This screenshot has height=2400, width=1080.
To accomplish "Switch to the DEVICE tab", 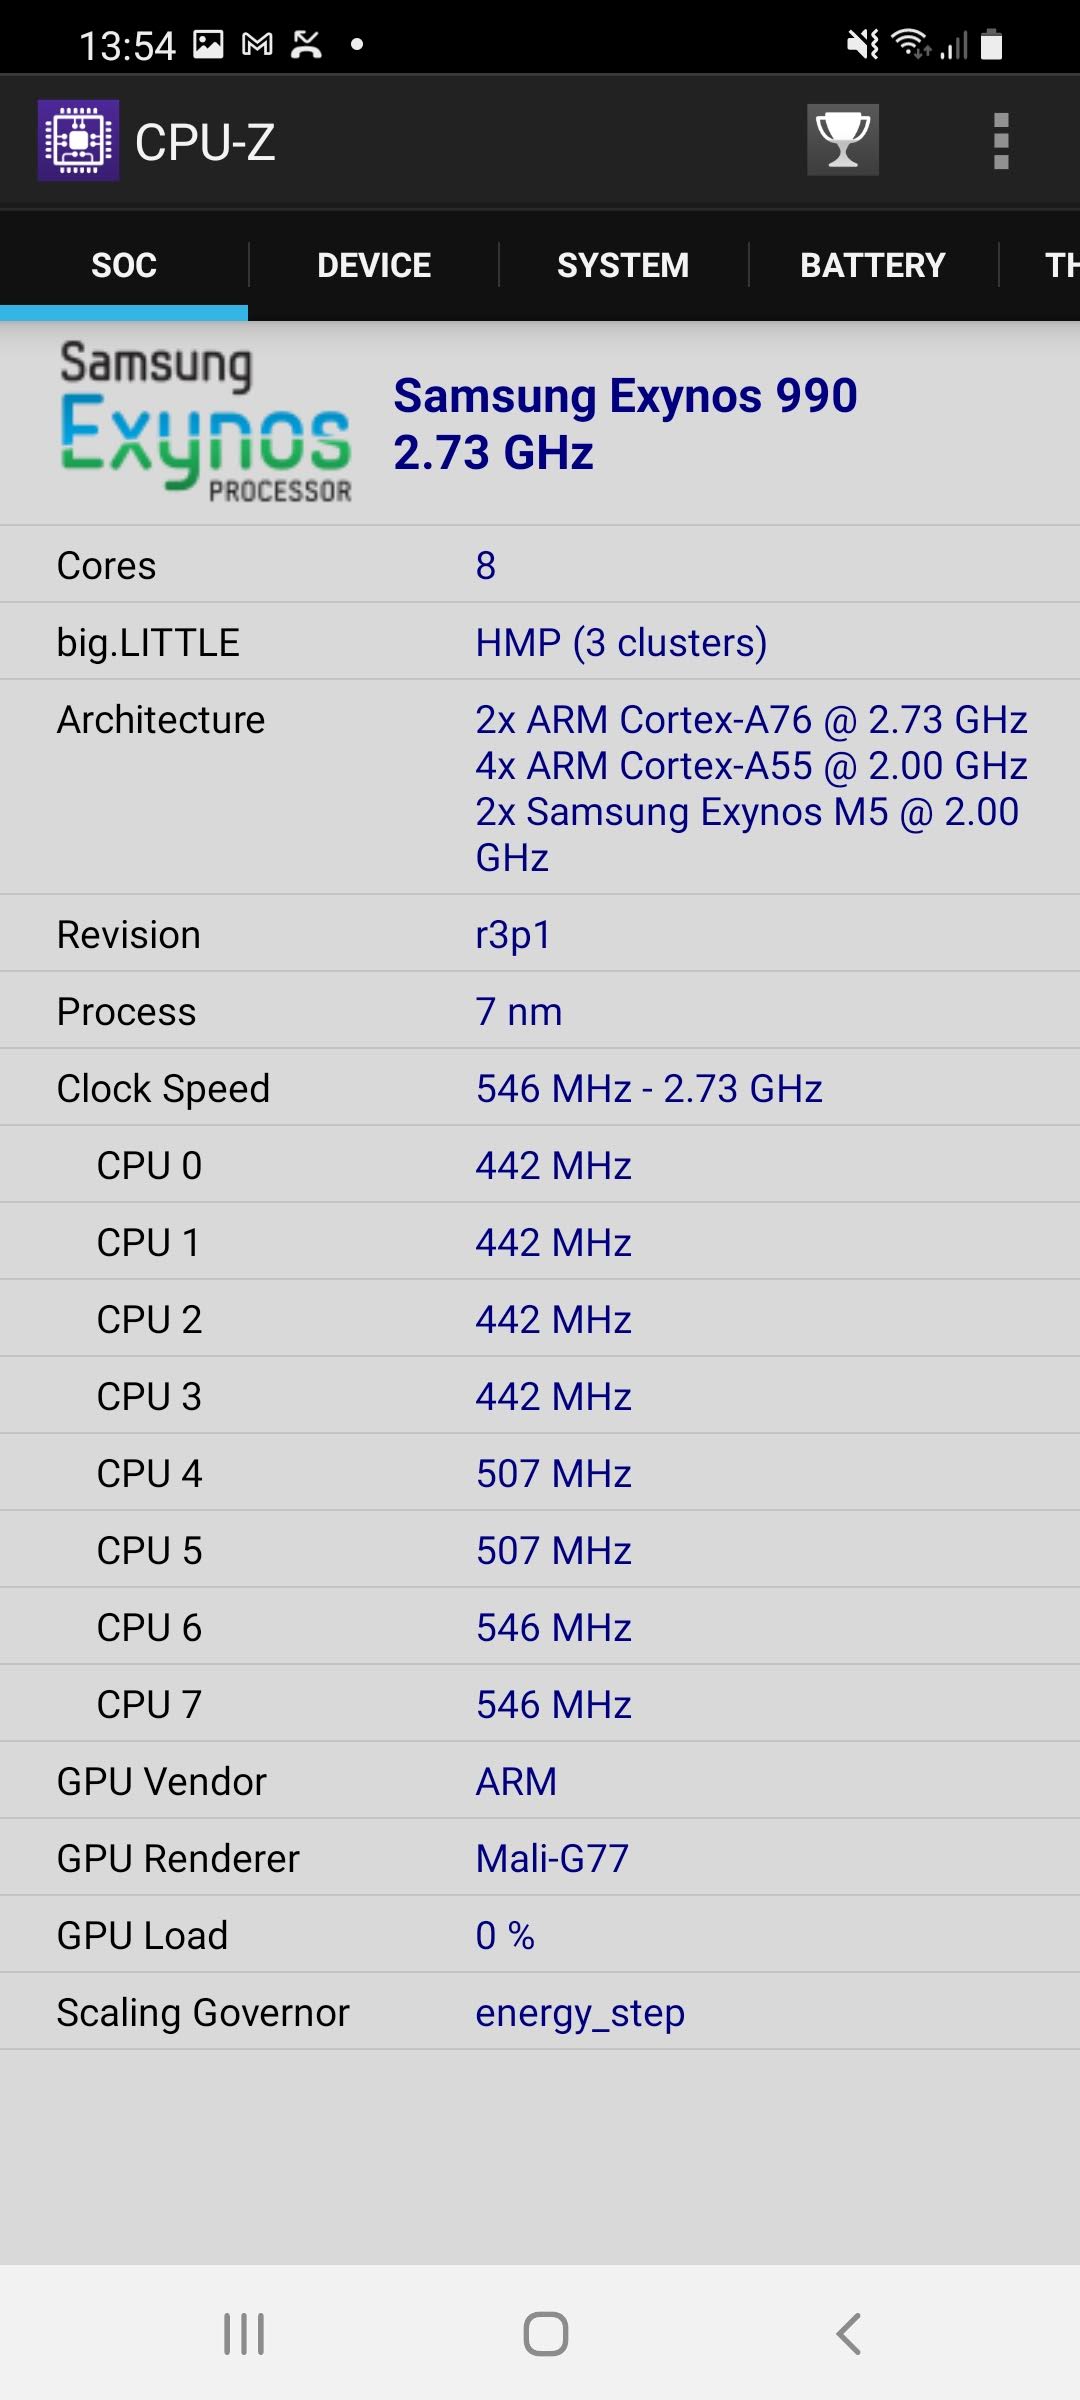I will [x=374, y=265].
